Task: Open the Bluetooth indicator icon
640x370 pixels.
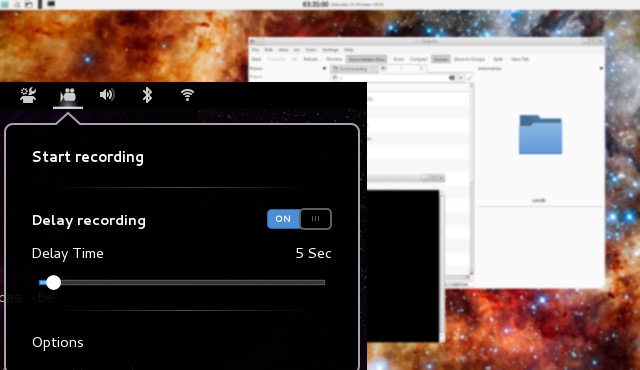Action: (x=147, y=95)
